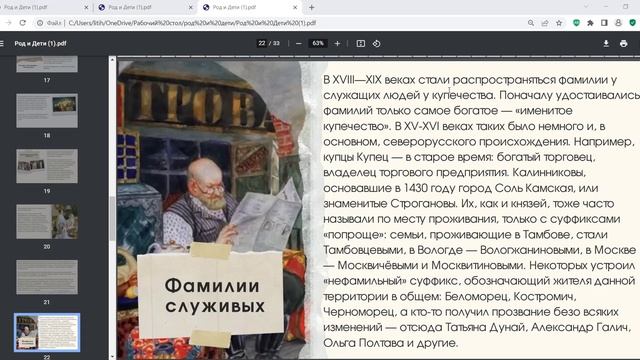Toggle the browser side panel icon
The width and height of the screenshot is (640, 360).
click(604, 23)
